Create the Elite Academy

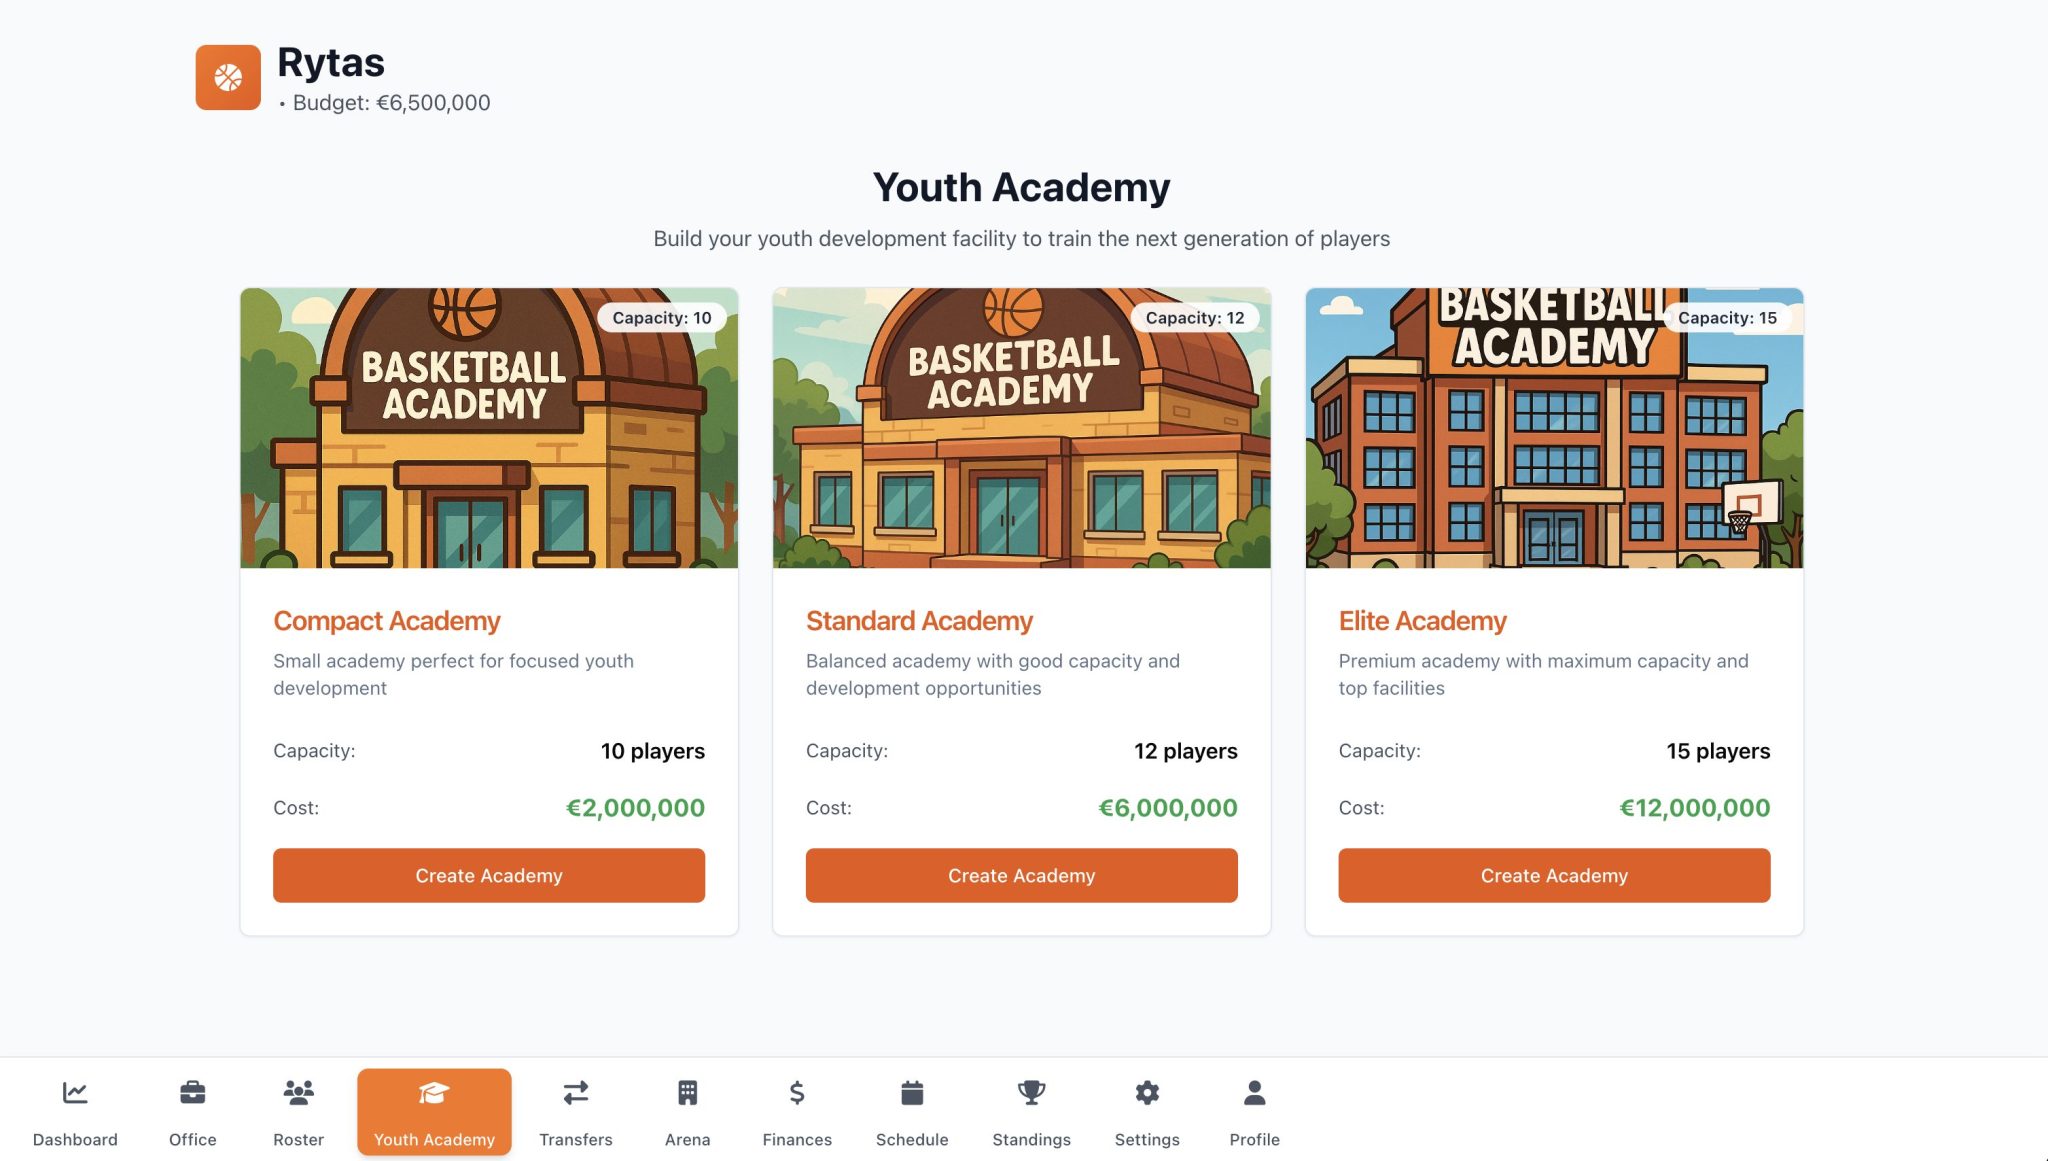(1554, 876)
